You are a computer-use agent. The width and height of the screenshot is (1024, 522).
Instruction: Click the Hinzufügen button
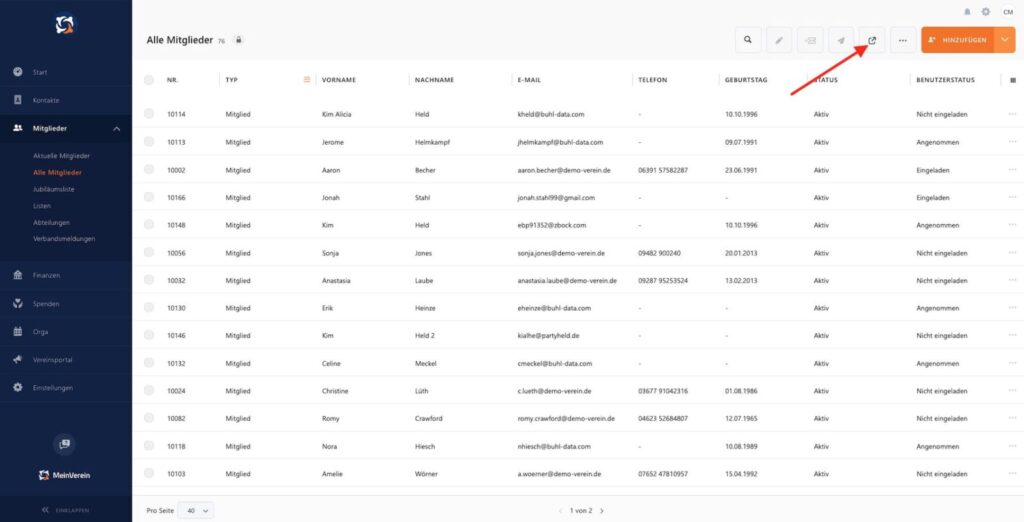[x=957, y=40]
